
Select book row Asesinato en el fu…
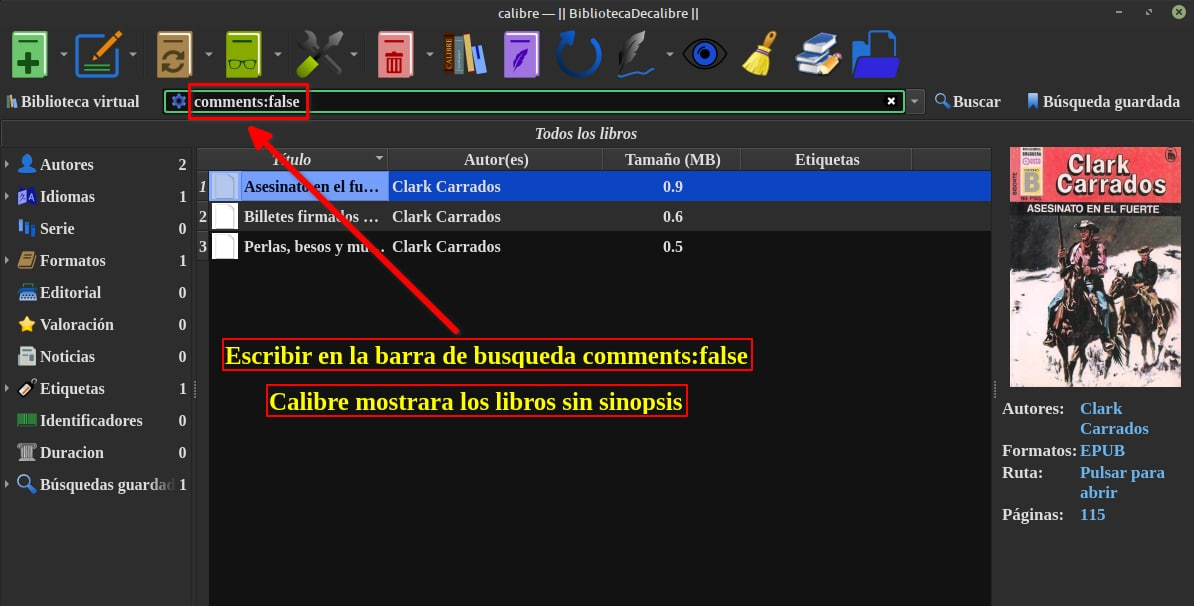coord(600,187)
